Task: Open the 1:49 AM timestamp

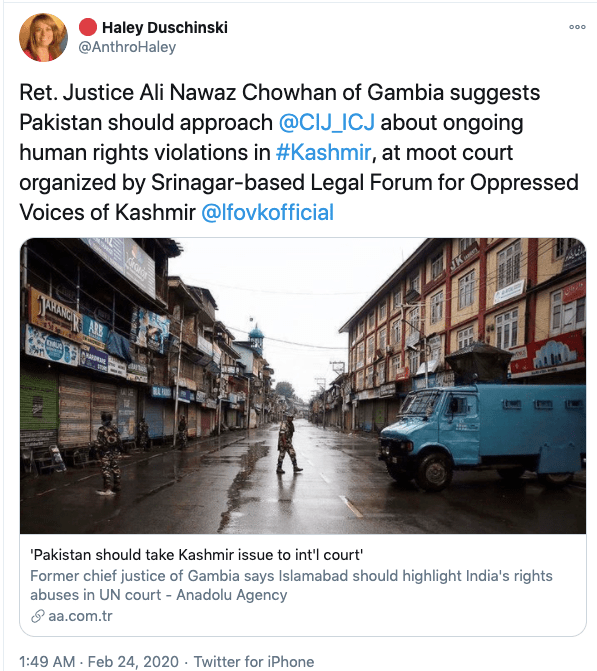Action: click(x=48, y=661)
